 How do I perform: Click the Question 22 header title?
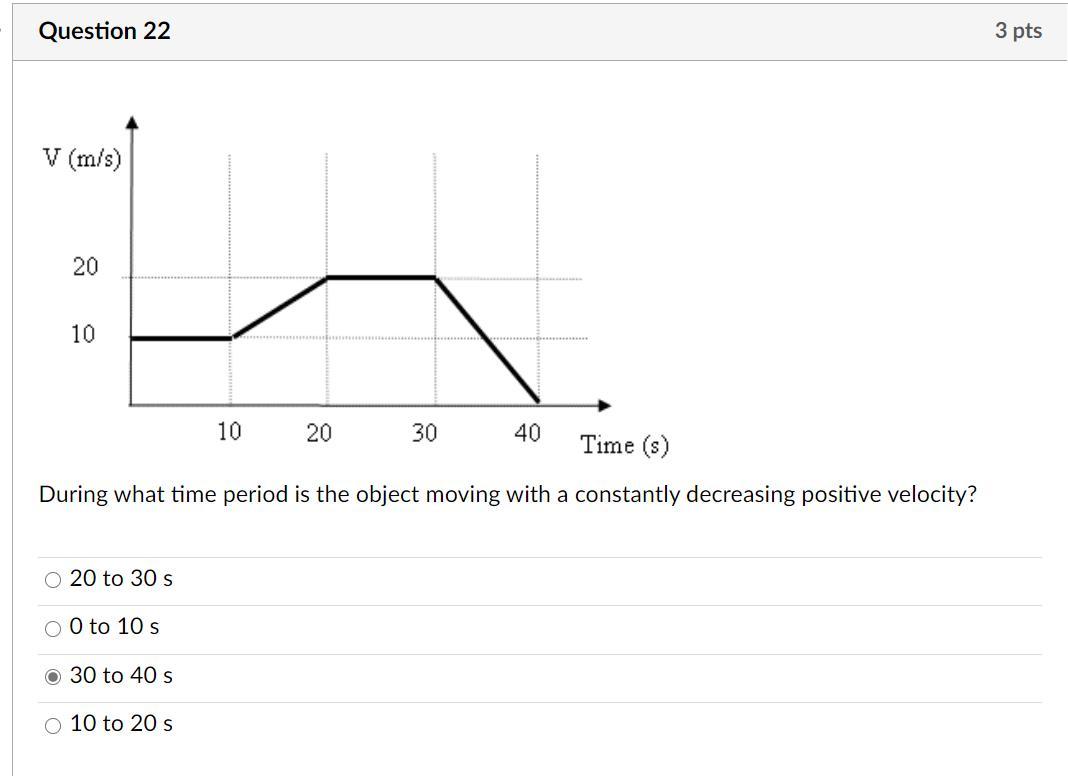[104, 31]
